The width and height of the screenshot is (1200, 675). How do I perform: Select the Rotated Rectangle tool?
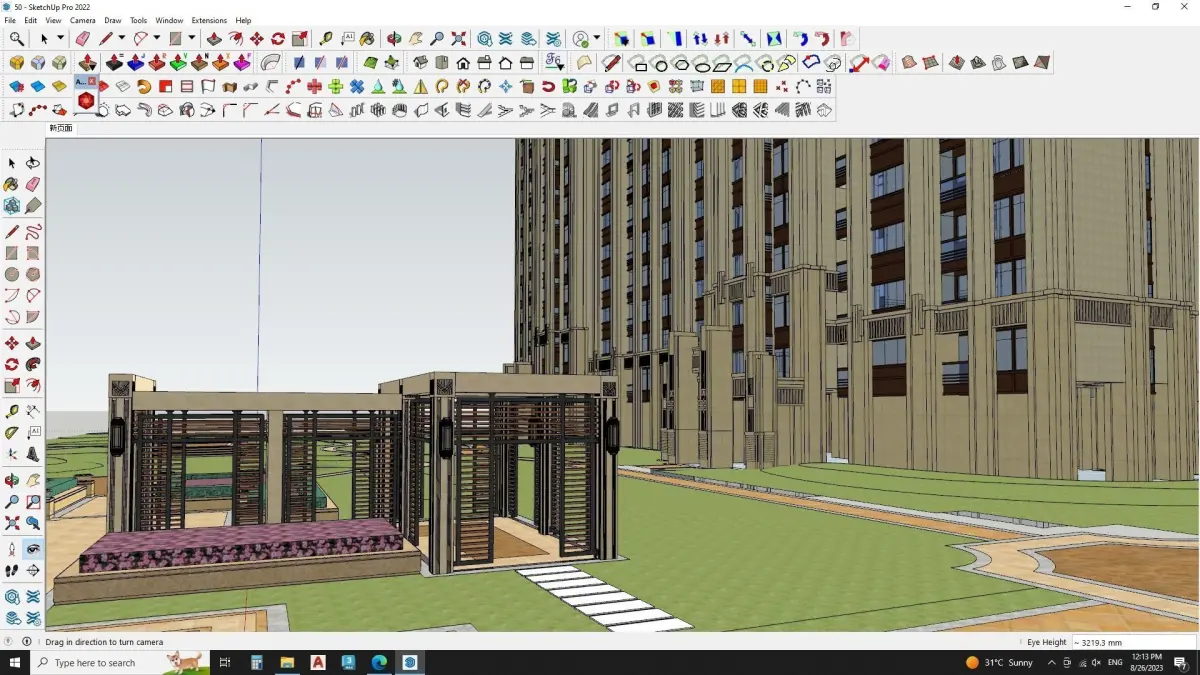pos(33,253)
